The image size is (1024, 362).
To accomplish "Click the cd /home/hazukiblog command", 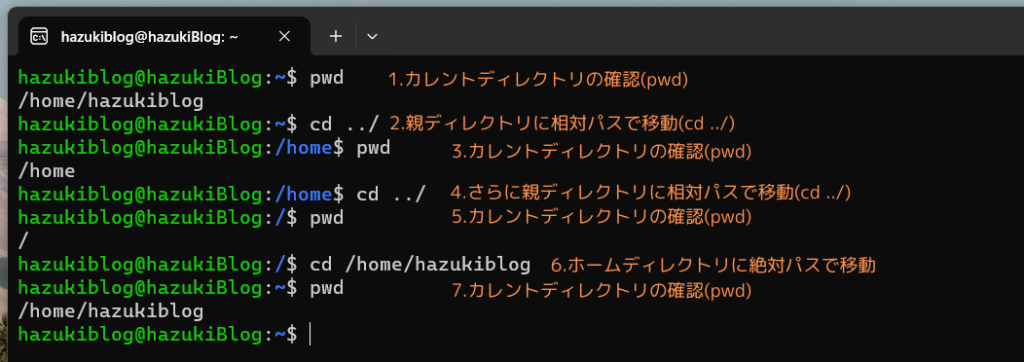I will point(420,265).
